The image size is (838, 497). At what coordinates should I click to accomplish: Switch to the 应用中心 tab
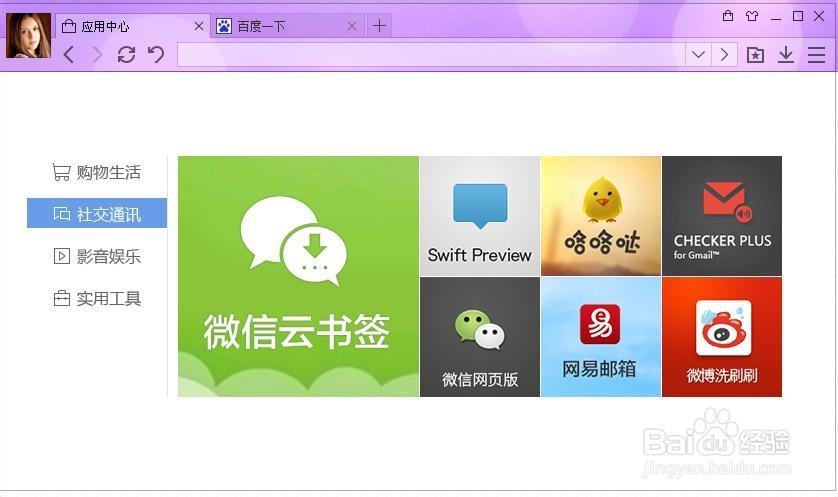click(131, 26)
